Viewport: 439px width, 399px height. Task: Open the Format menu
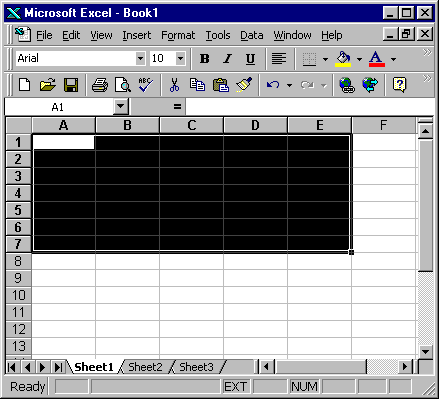click(178, 35)
